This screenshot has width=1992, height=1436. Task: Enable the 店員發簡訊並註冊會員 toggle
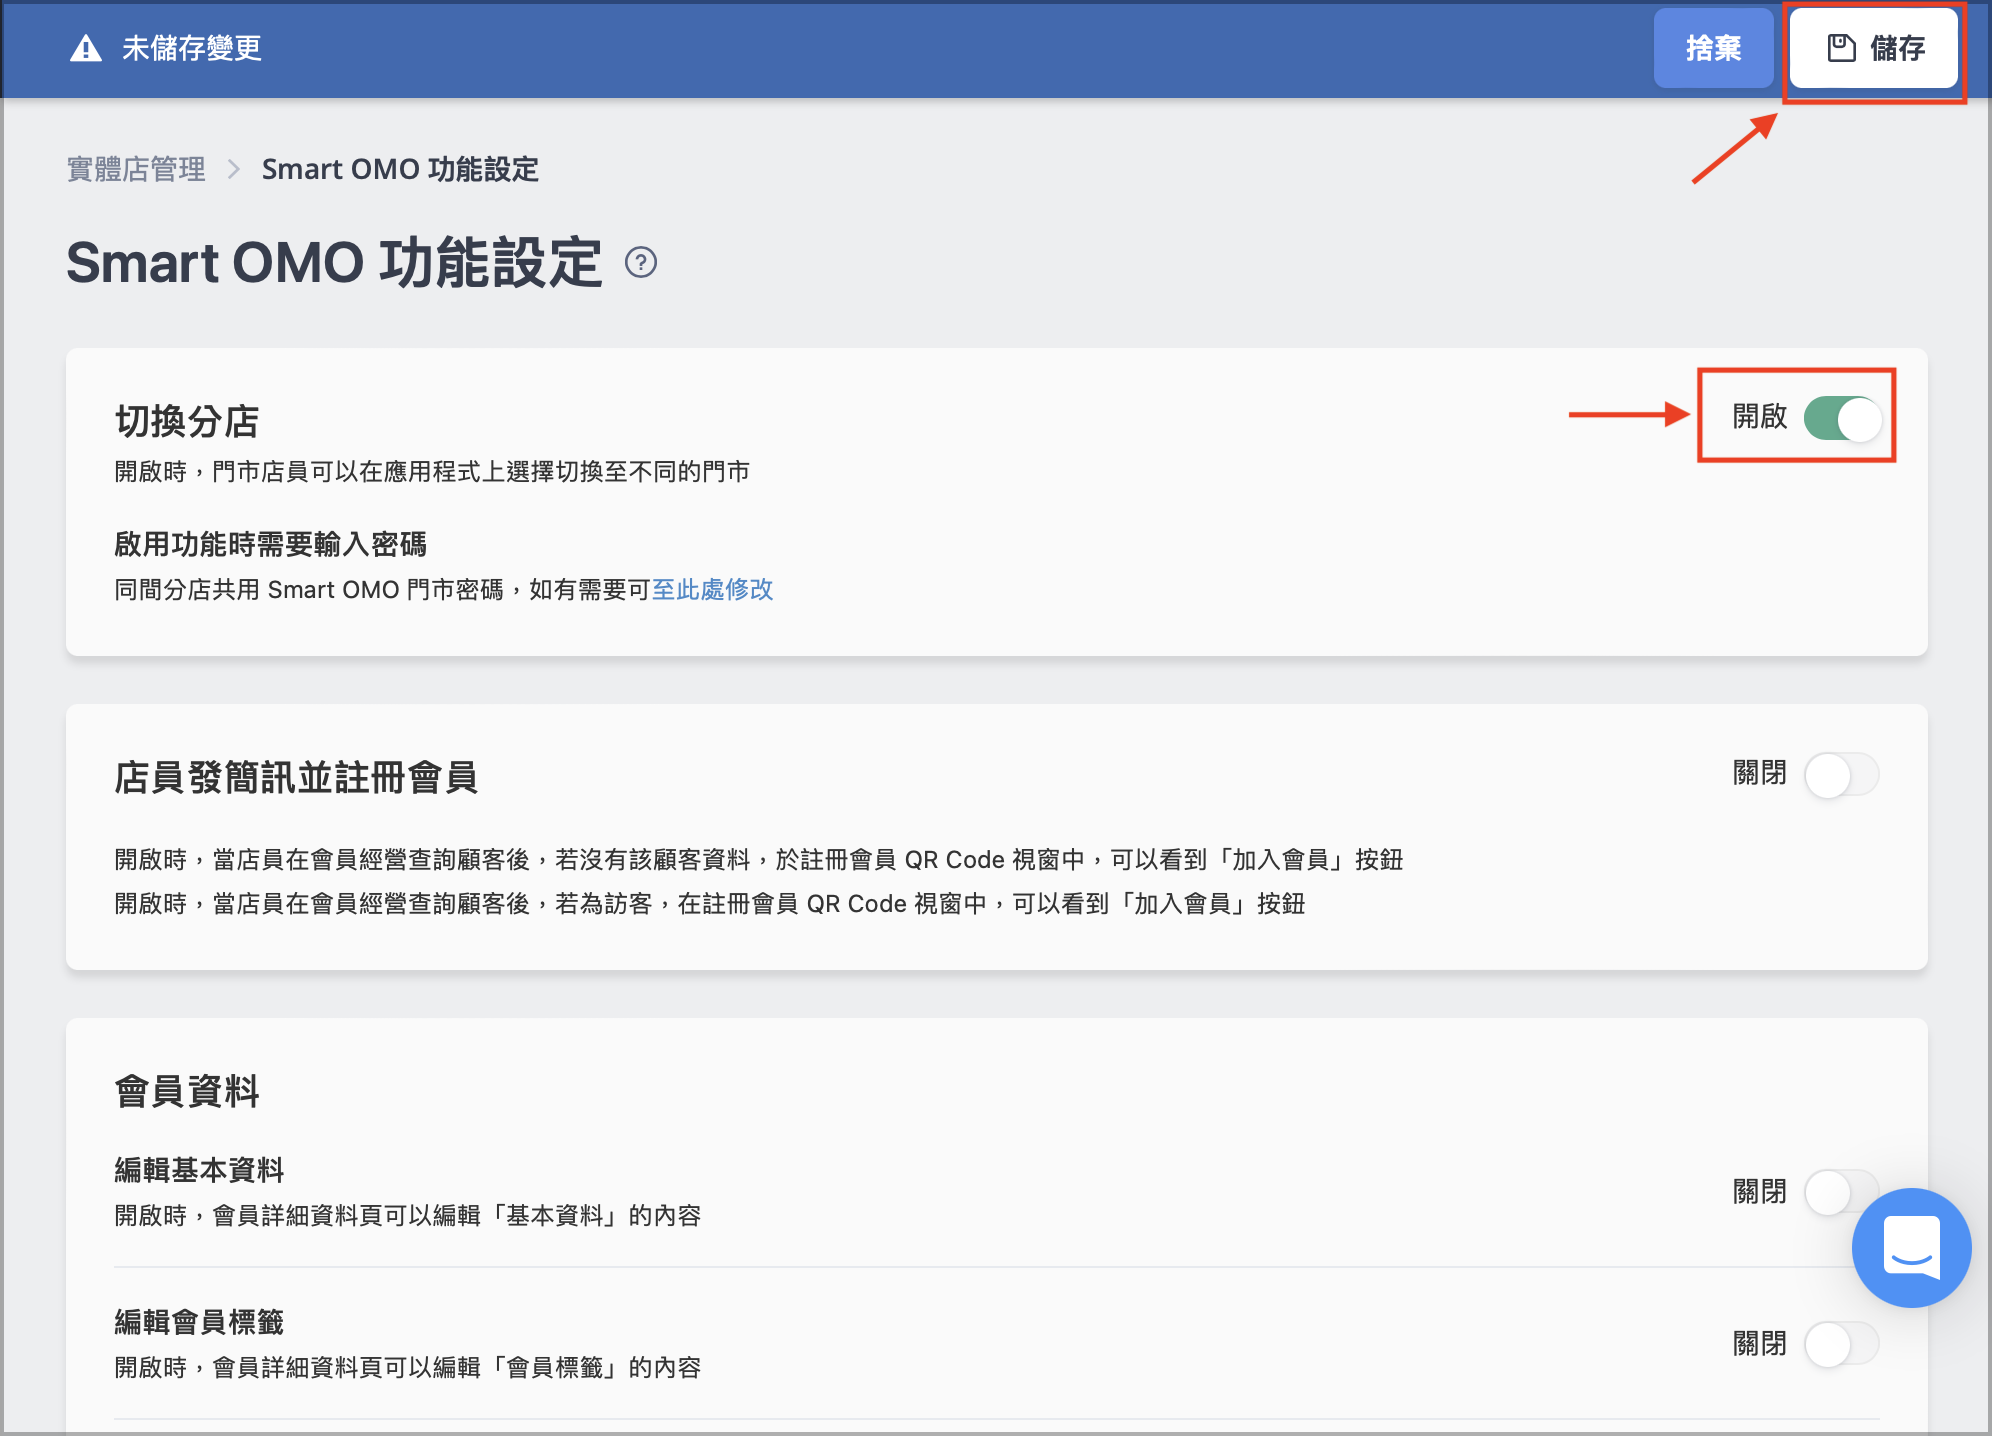1842,775
